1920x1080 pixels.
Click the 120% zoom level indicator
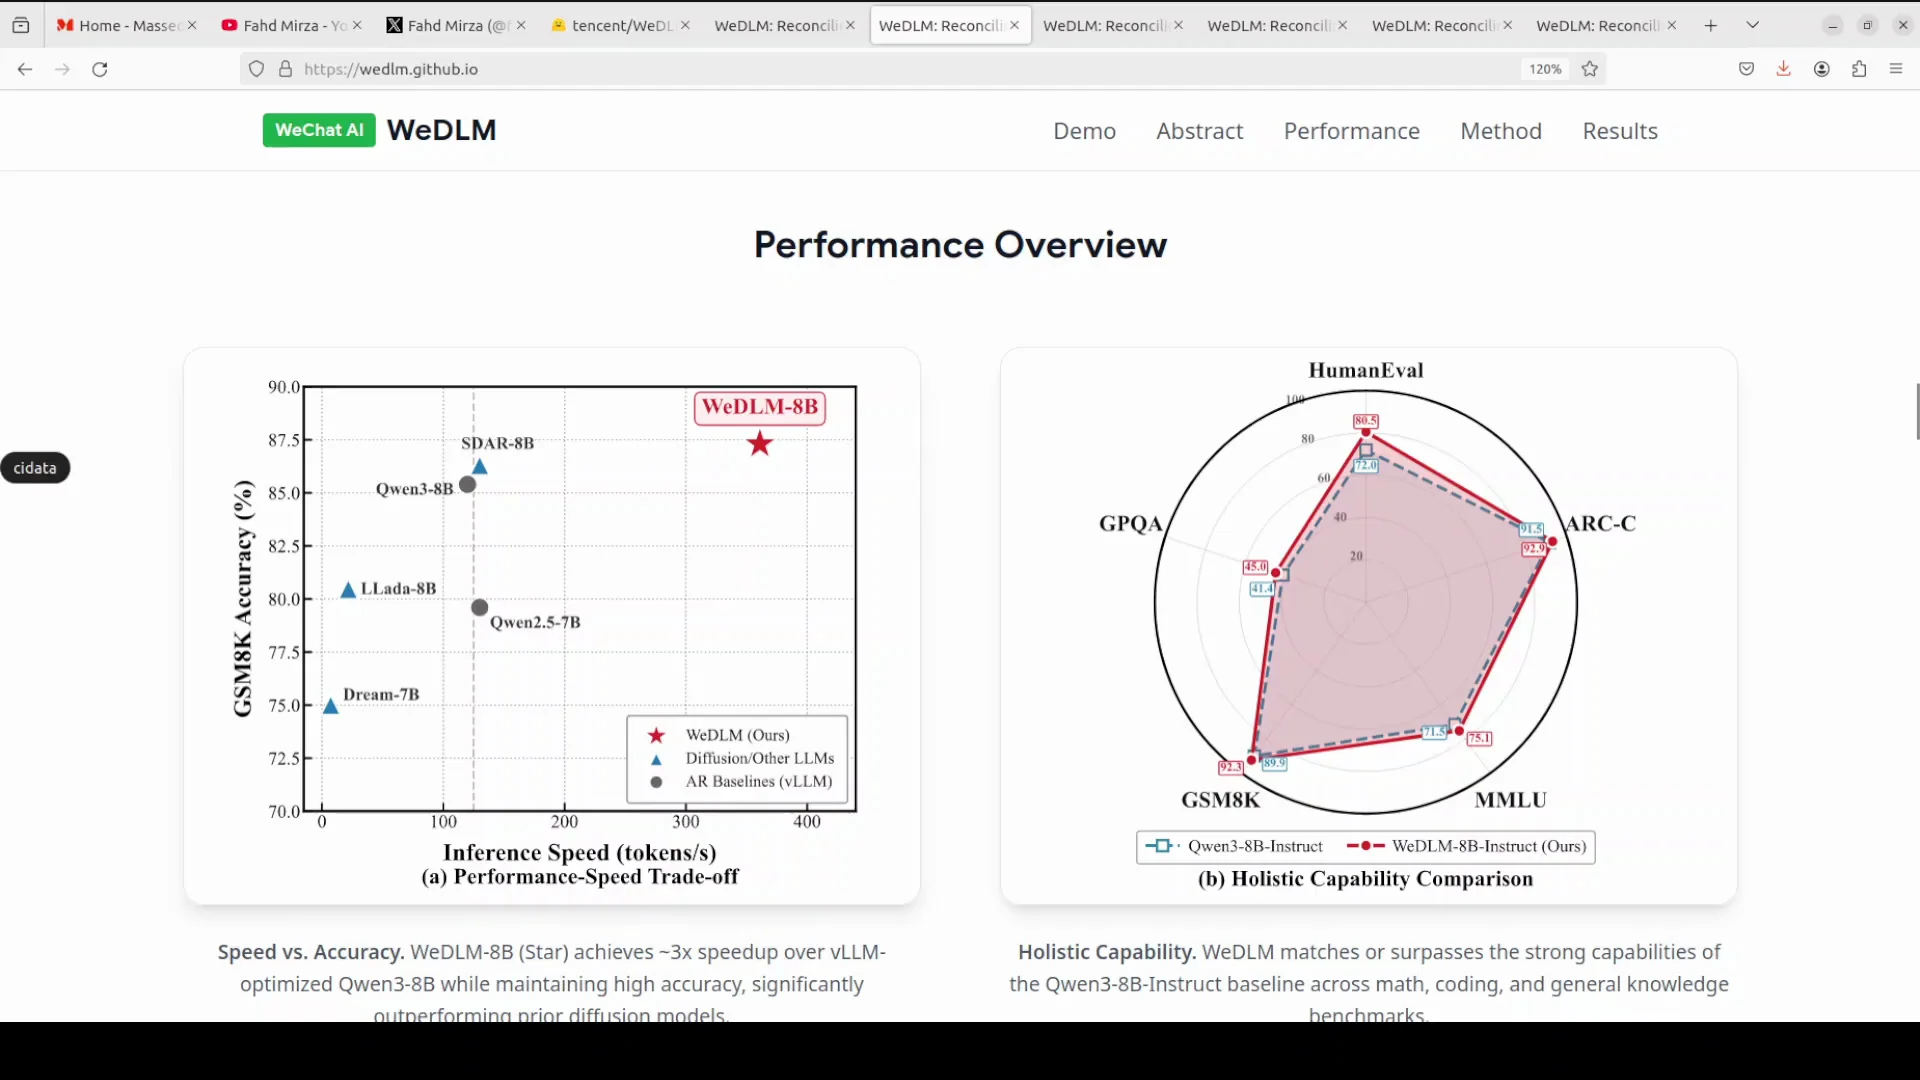[1544, 69]
